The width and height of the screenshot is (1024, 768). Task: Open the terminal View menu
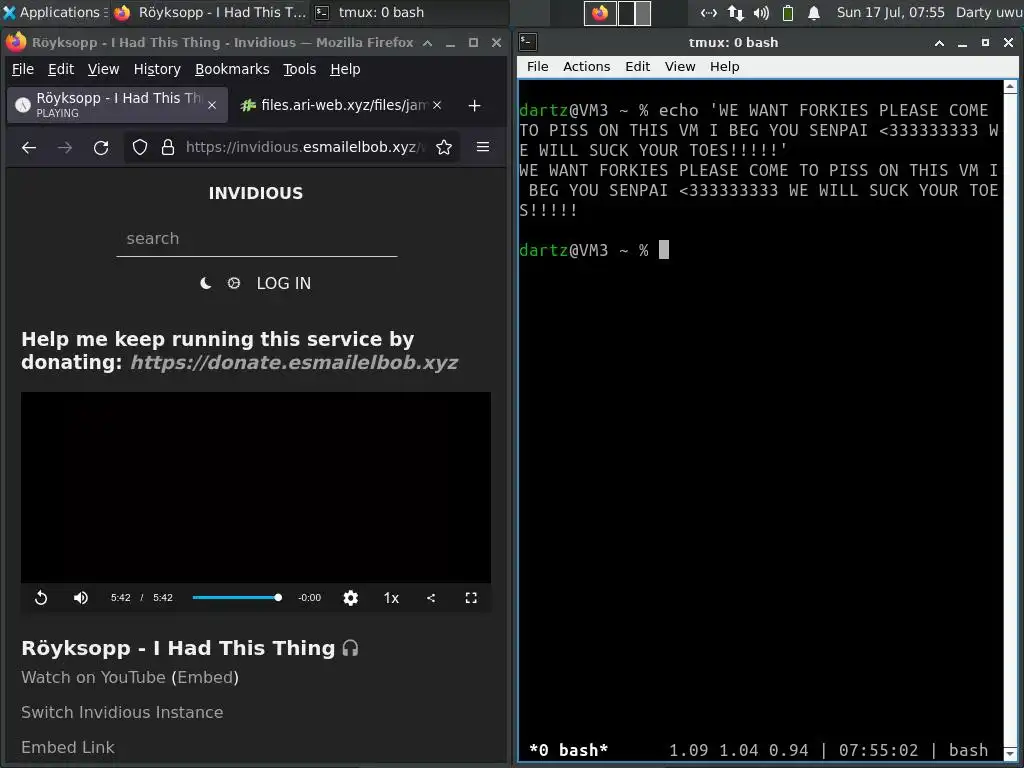[680, 67]
